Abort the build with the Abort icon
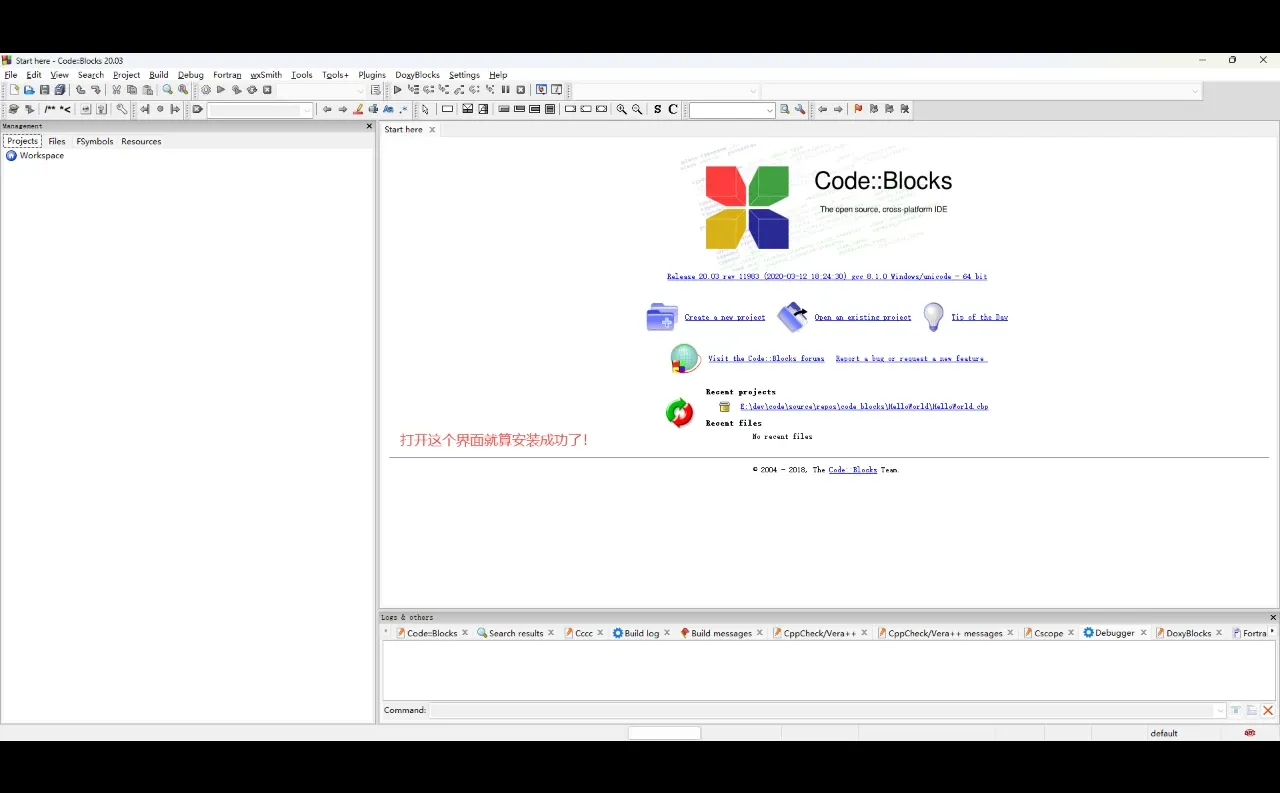The width and height of the screenshot is (1280, 793). click(x=266, y=90)
